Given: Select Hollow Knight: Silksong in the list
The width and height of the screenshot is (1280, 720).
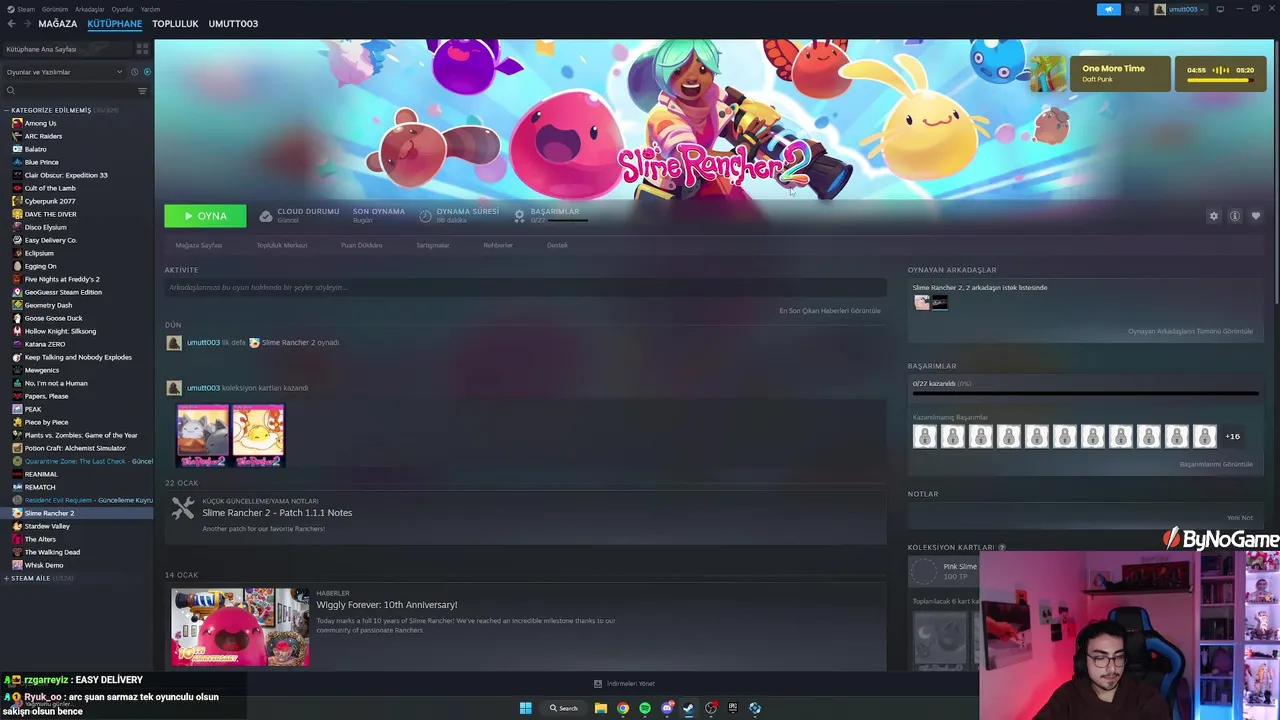Looking at the screenshot, I should [x=60, y=331].
